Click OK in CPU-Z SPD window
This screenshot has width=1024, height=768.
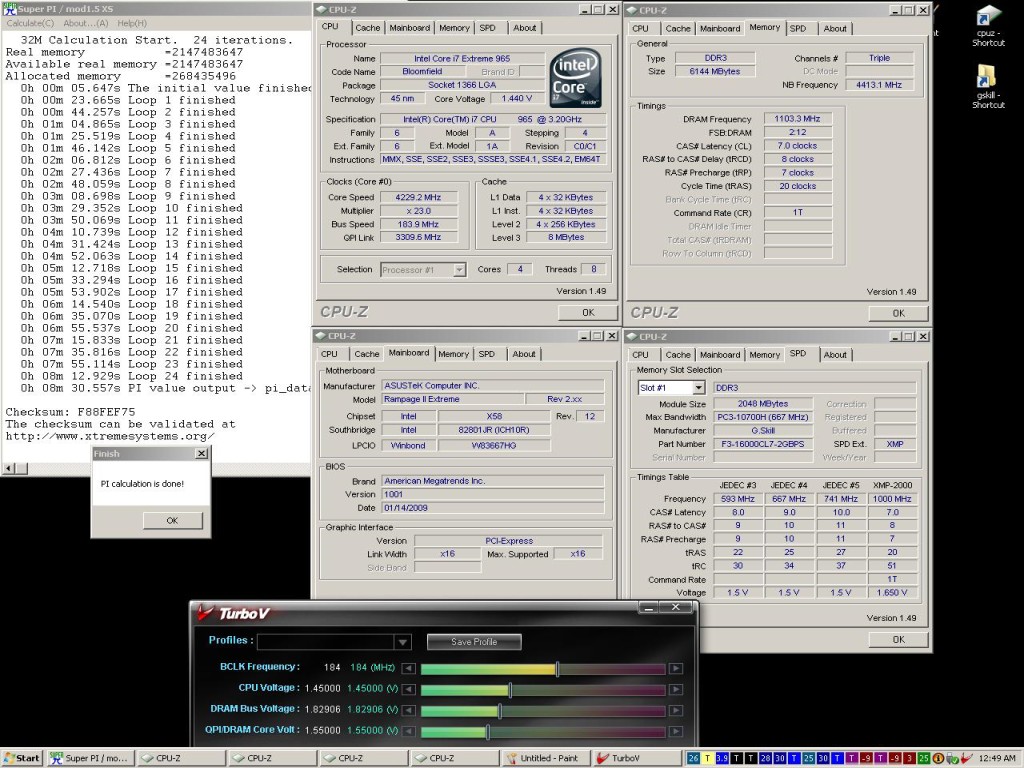pos(899,639)
